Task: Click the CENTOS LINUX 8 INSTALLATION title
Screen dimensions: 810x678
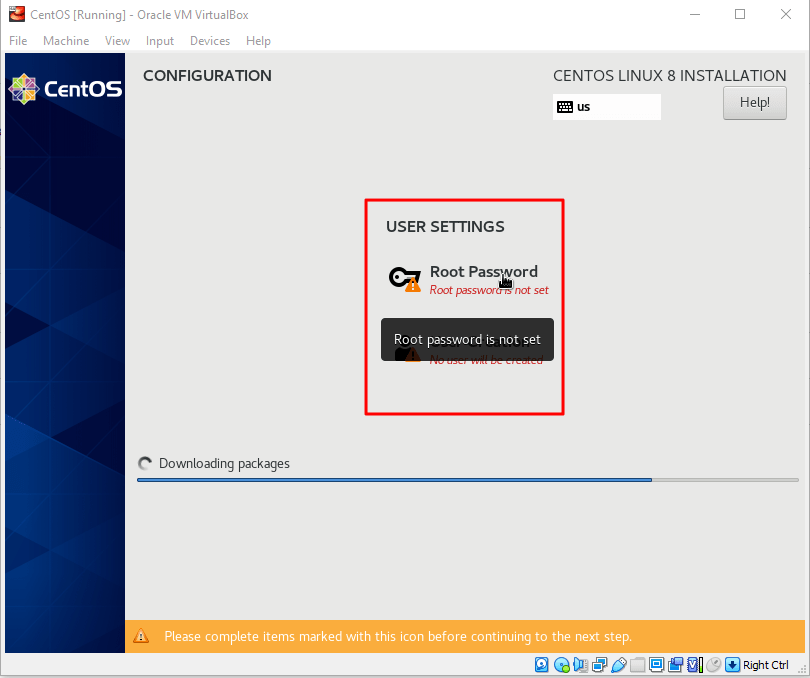Action: pos(669,75)
